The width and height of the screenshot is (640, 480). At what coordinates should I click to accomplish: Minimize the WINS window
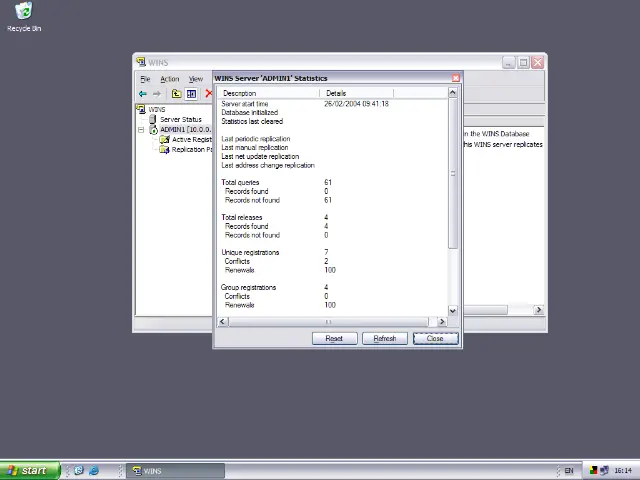click(509, 62)
